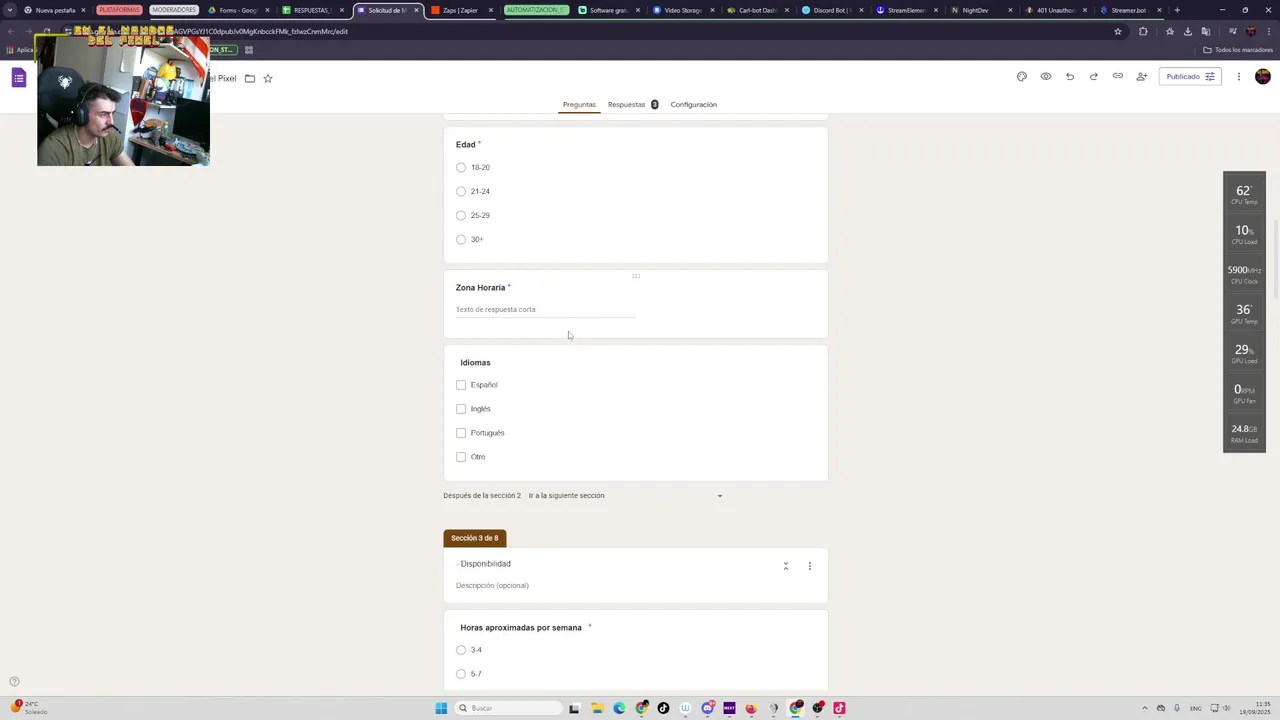
Task: Select the 25-29 age option
Action: click(461, 216)
